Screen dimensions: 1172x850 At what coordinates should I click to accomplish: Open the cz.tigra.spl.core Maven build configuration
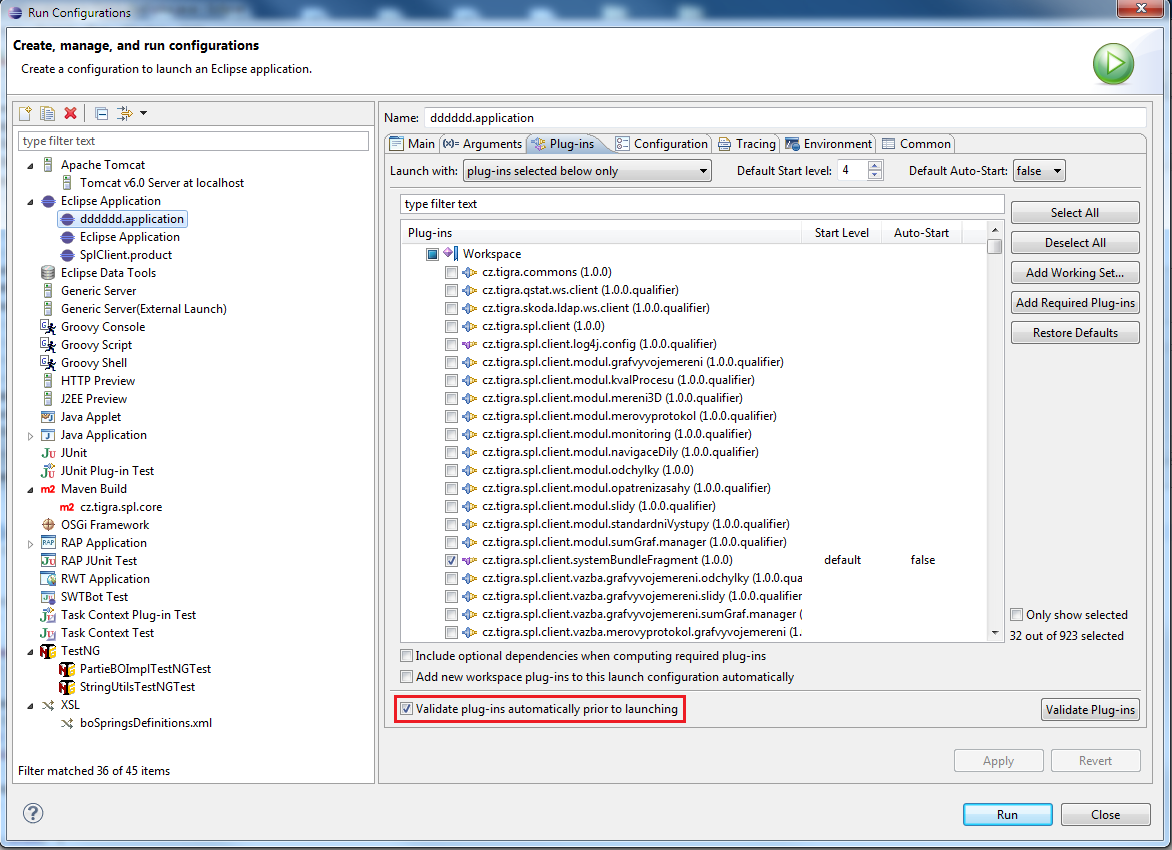tap(121, 507)
